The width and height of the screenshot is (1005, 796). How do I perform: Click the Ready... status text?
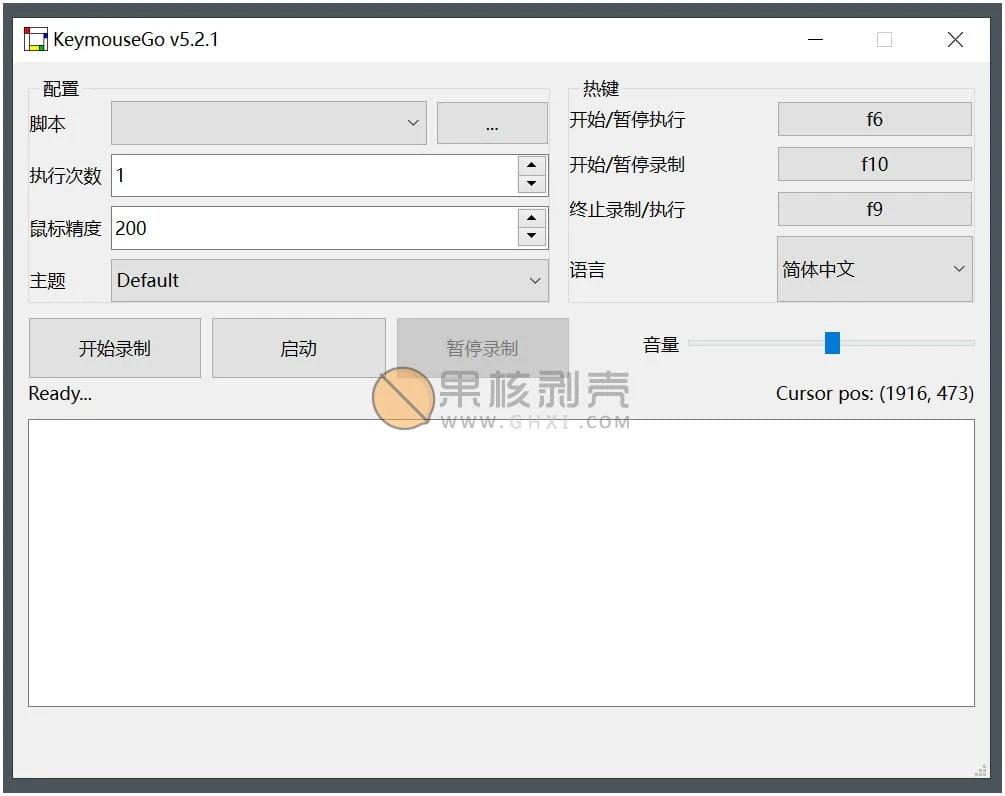click(x=59, y=393)
